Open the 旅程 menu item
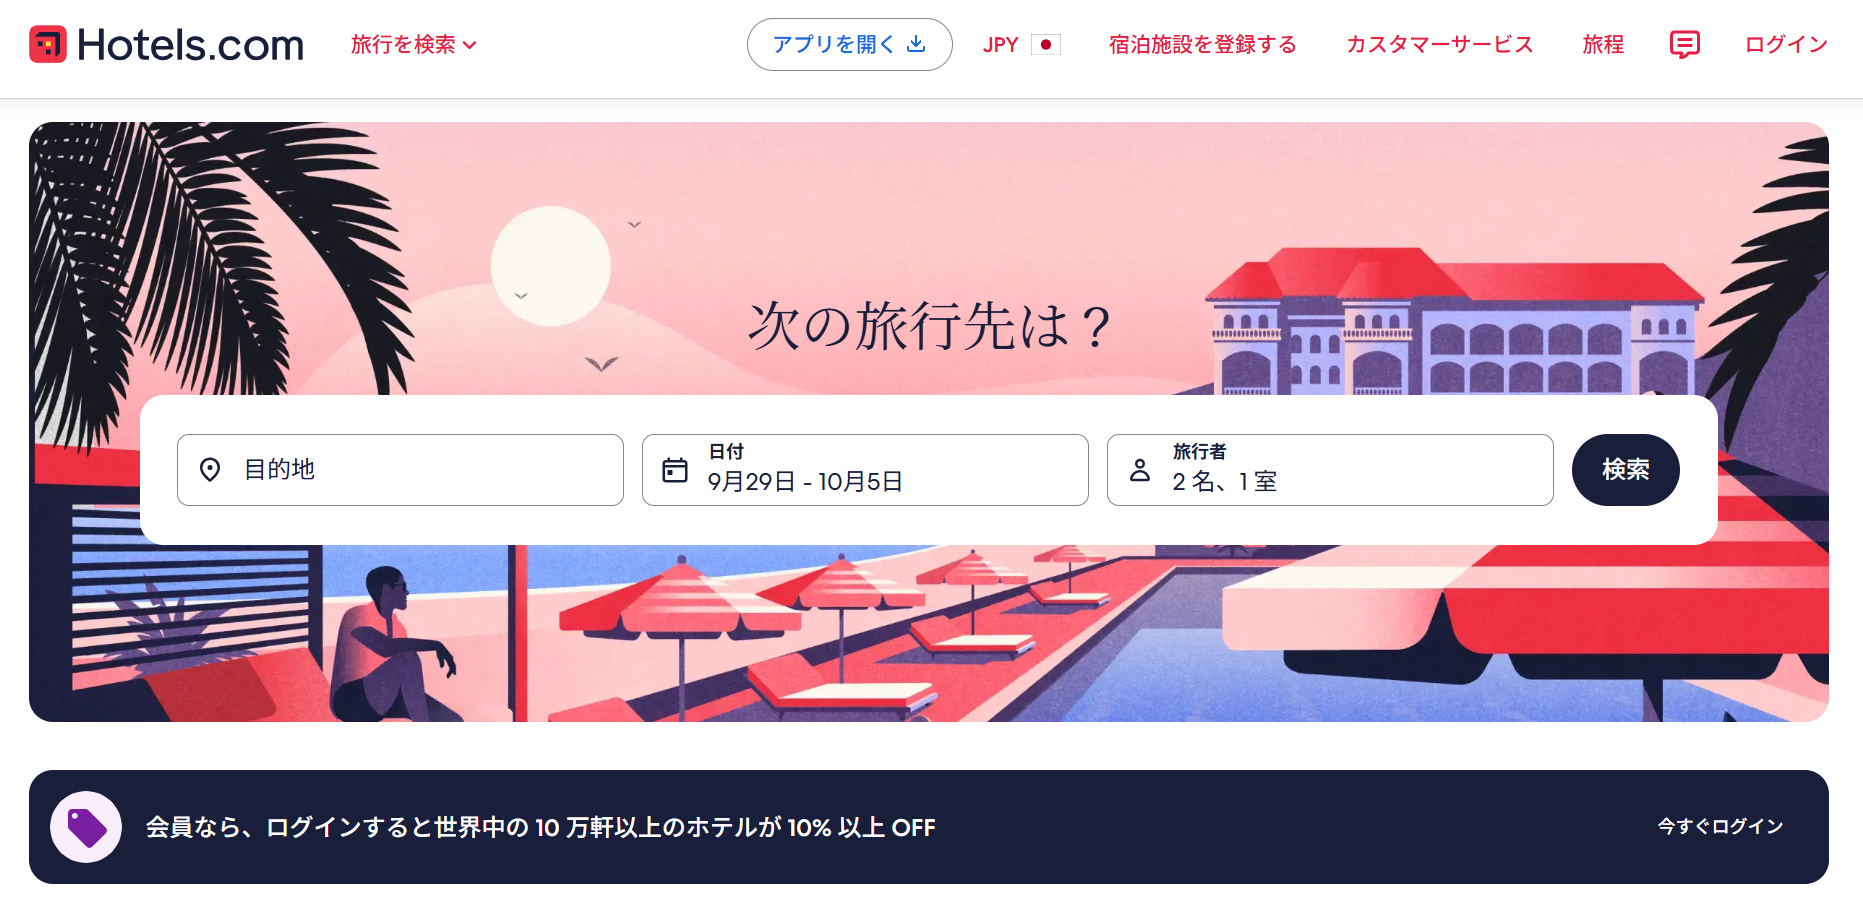1863x908 pixels. 1603,44
